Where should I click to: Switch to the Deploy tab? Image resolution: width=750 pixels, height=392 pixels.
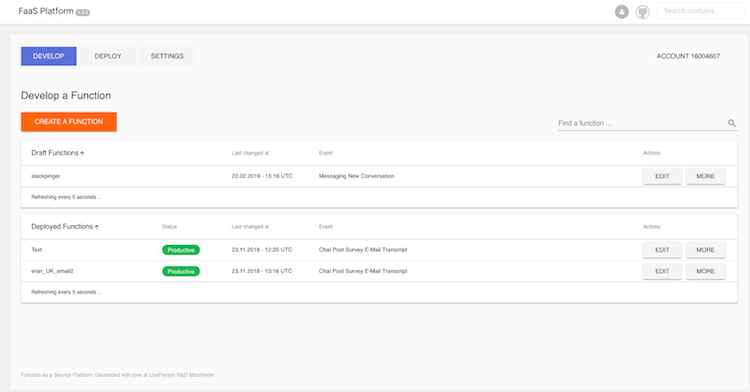[108, 56]
